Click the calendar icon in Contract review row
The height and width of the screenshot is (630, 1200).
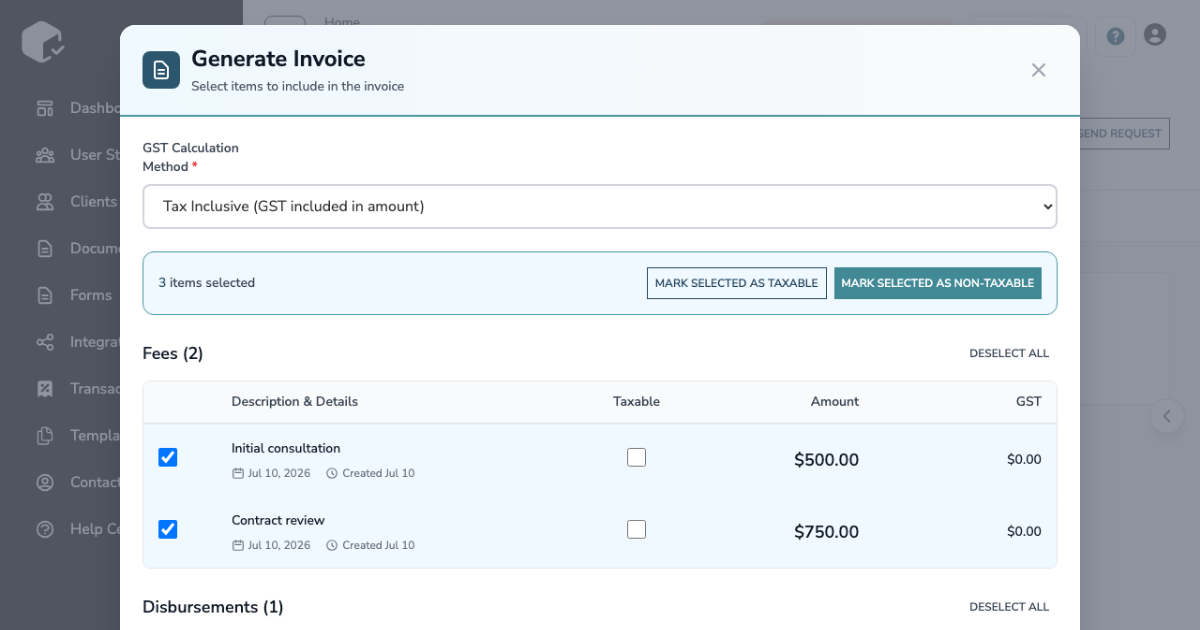point(237,545)
